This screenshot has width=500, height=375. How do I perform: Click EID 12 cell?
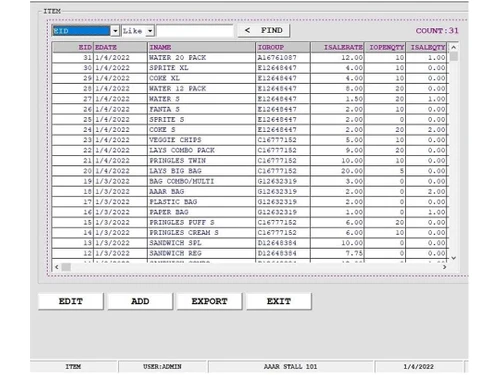[73, 253]
